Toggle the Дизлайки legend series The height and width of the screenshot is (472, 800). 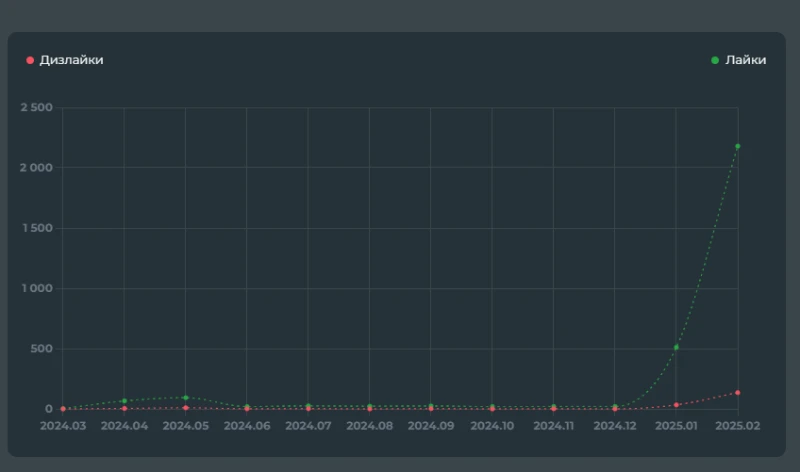tap(65, 60)
